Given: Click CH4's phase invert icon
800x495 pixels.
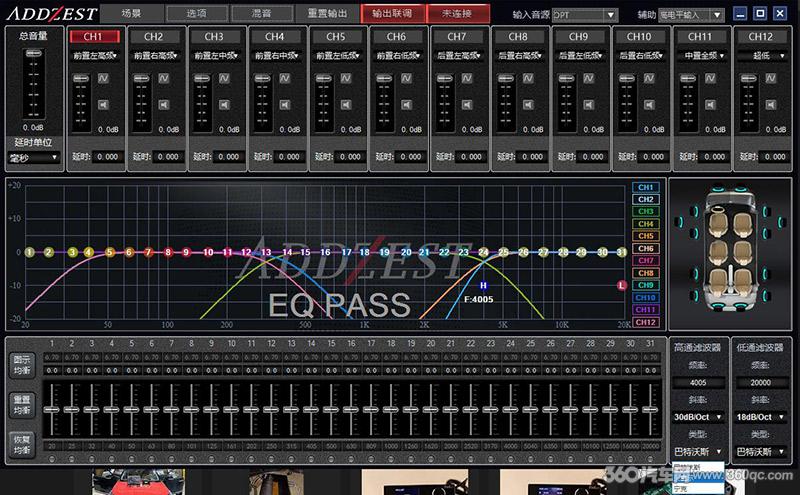Looking at the screenshot, I should tap(285, 78).
